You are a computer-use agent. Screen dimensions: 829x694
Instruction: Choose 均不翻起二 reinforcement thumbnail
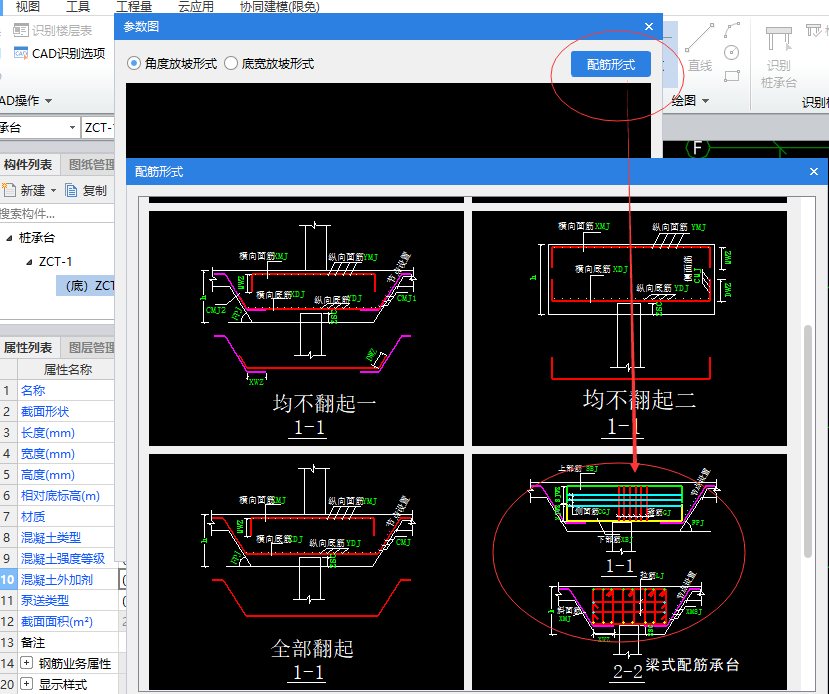pos(629,328)
